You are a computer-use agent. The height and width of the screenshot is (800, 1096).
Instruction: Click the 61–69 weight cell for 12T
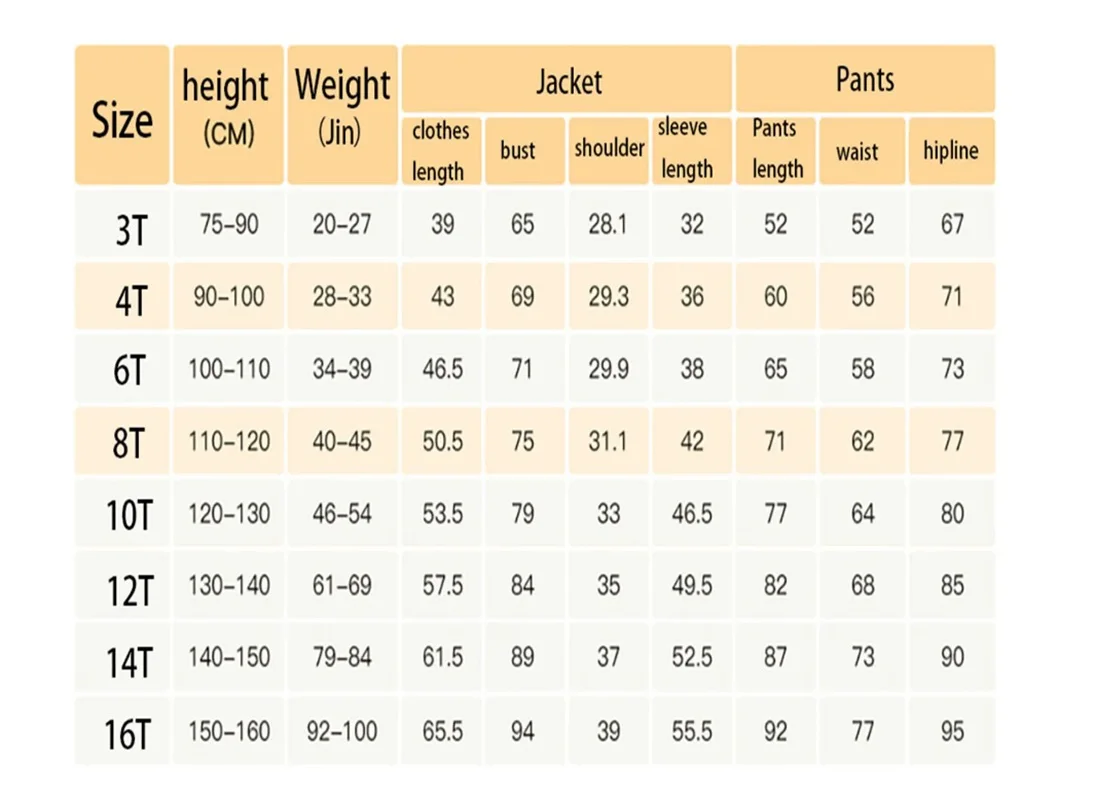click(x=342, y=586)
